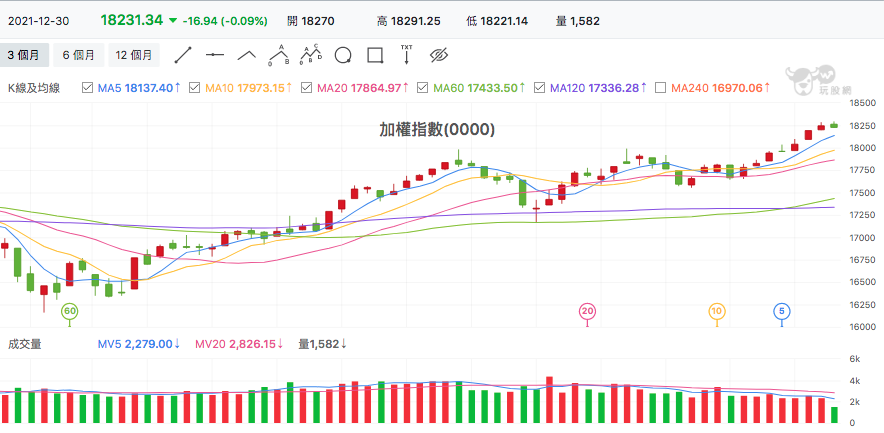The height and width of the screenshot is (433, 884).
Task: Select the rectangle drawing tool
Action: [375, 55]
